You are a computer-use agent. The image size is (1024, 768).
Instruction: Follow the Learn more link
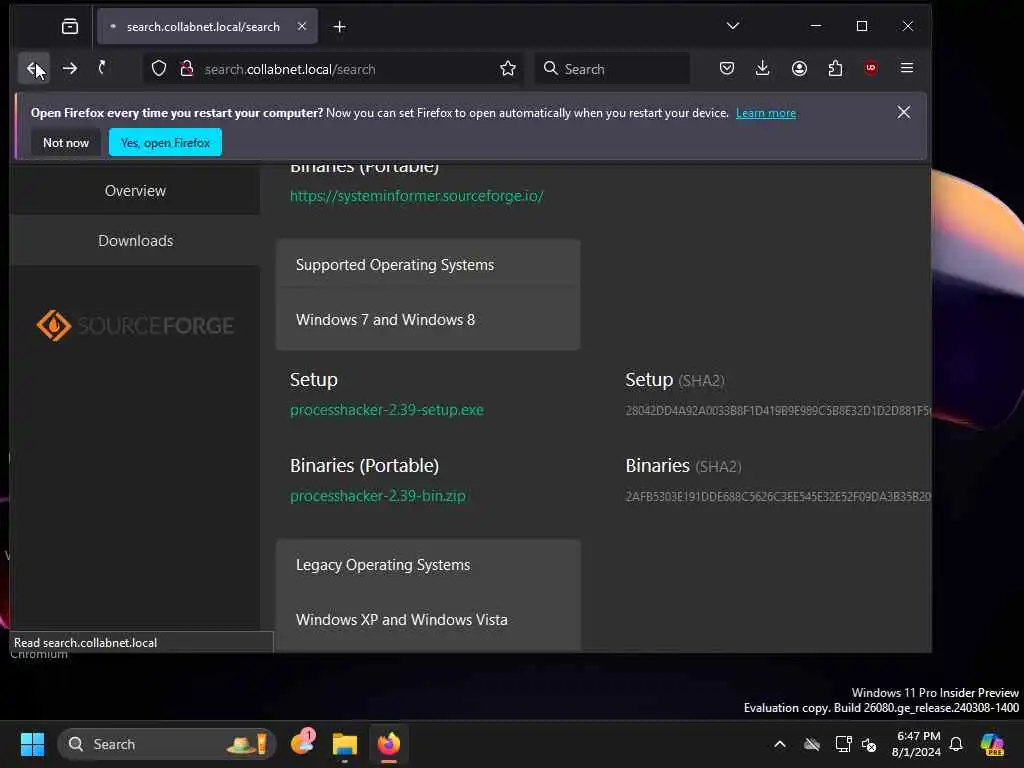pos(765,113)
